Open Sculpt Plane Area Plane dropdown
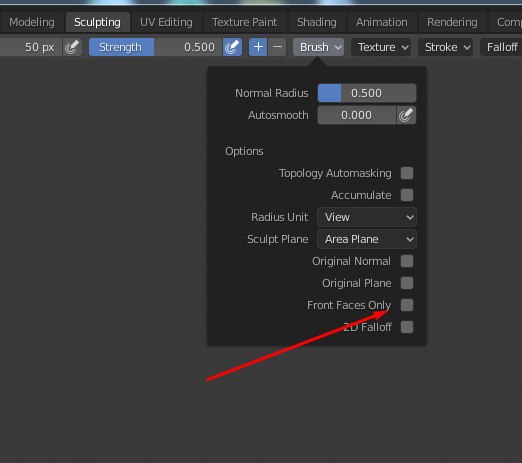 [x=367, y=239]
